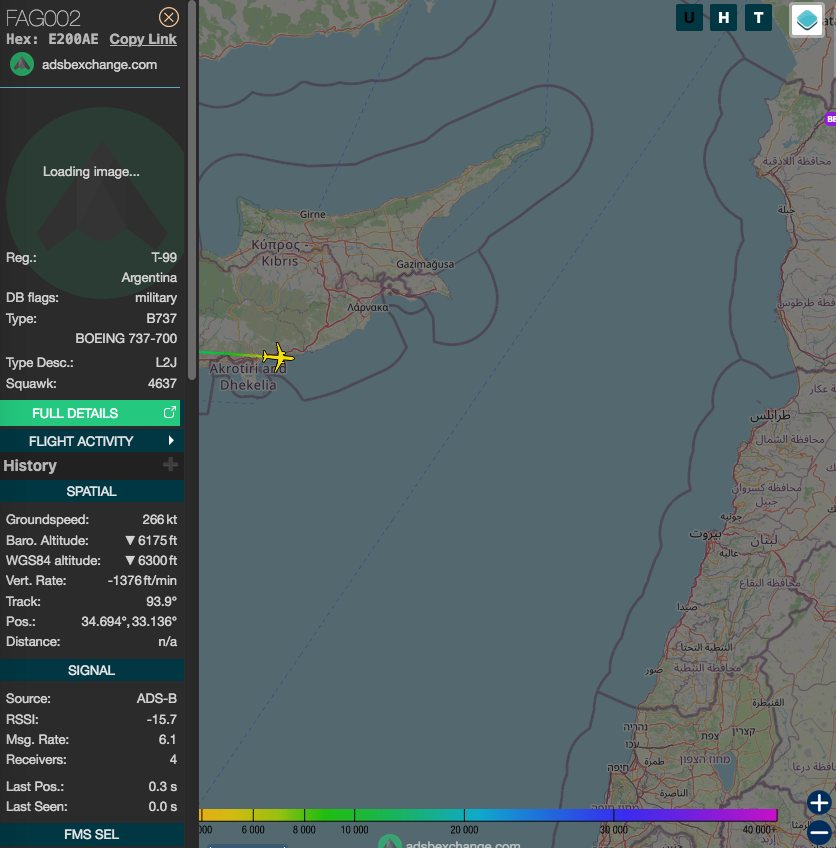Viewport: 836px width, 848px height.
Task: Expand the FLIGHT ACTIVITY section
Action: [90, 441]
